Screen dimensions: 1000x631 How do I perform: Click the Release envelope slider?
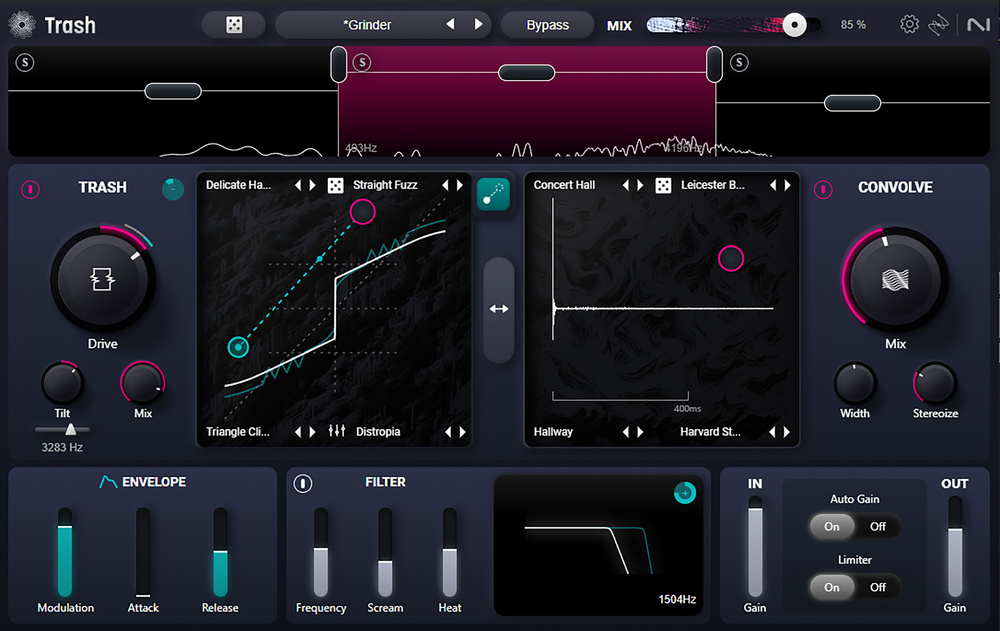(220, 553)
